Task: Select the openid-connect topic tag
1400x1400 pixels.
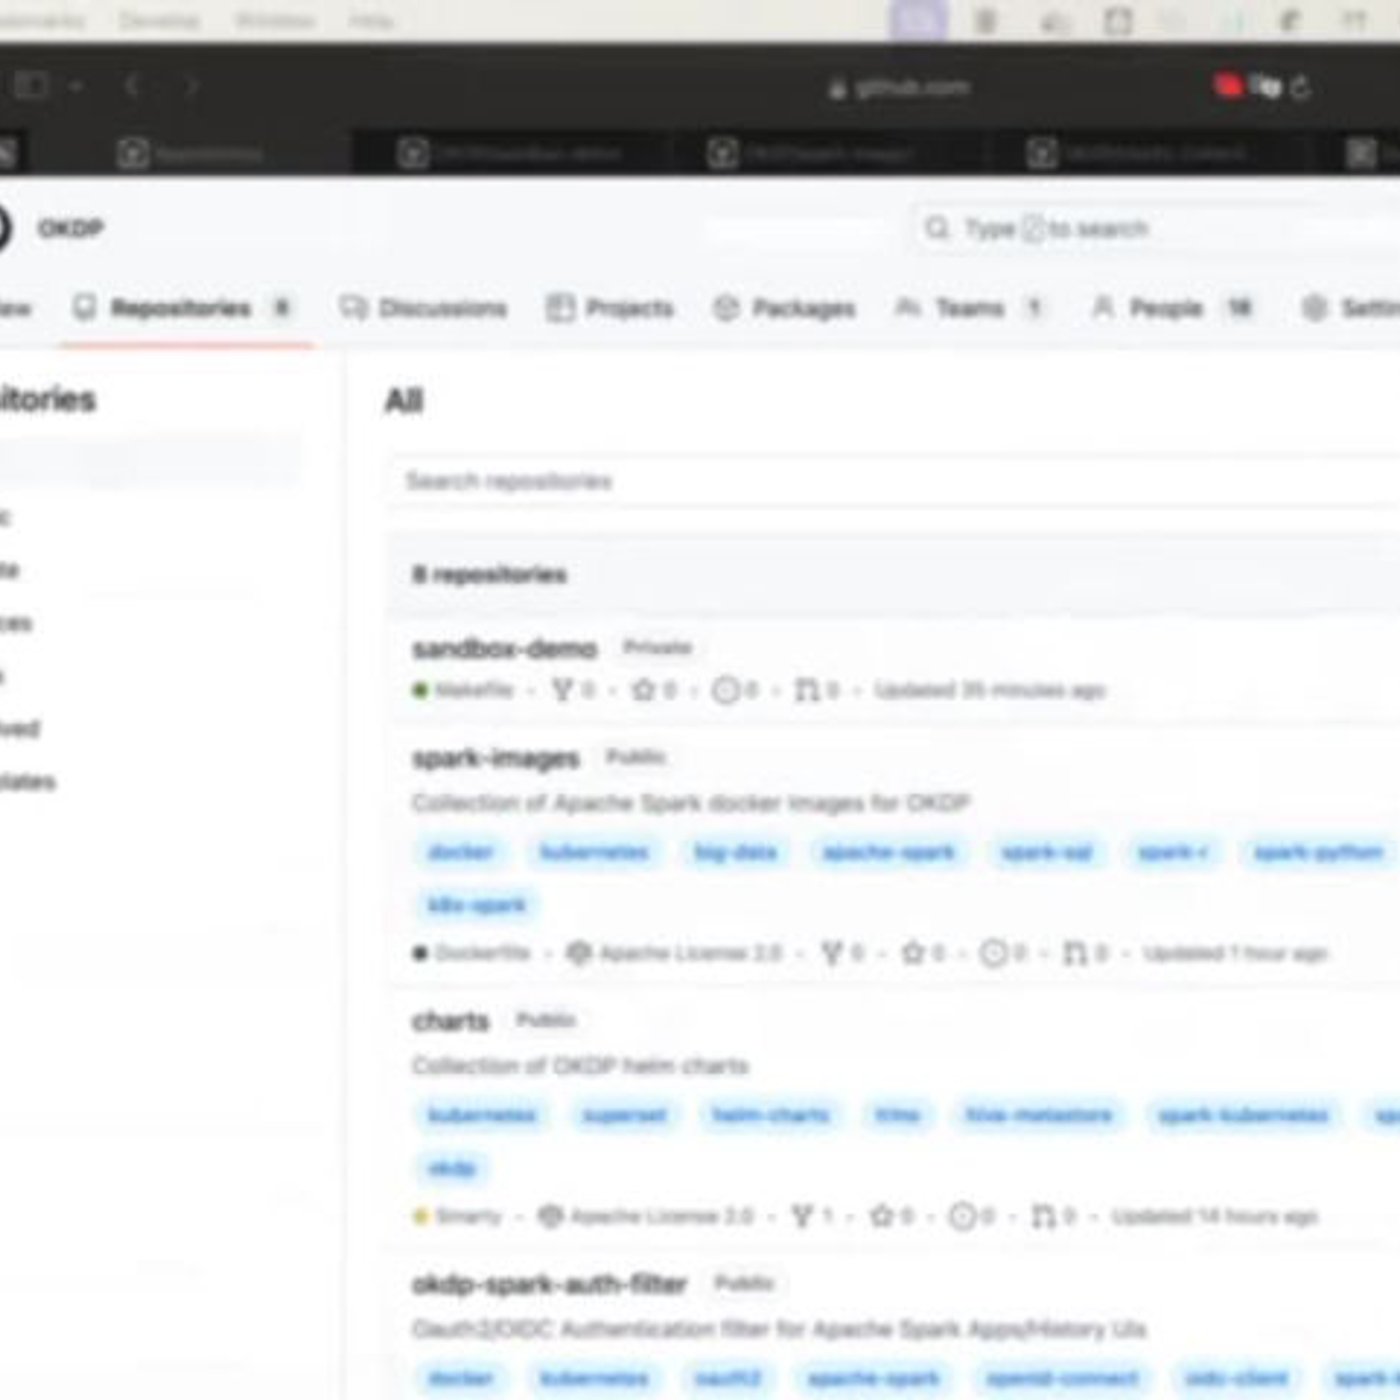Action: 1063,1378
